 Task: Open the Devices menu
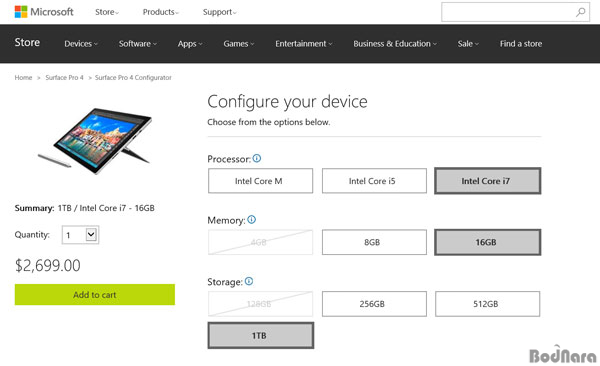coord(81,44)
